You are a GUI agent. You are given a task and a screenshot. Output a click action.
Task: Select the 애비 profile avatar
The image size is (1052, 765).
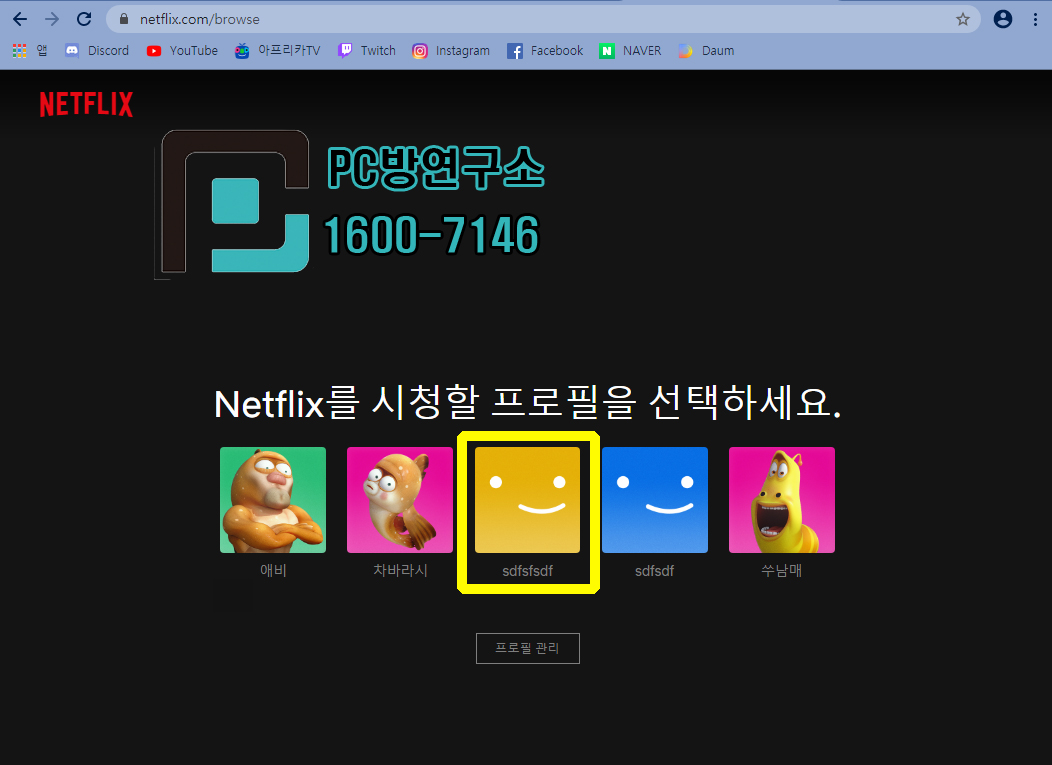tap(273, 500)
